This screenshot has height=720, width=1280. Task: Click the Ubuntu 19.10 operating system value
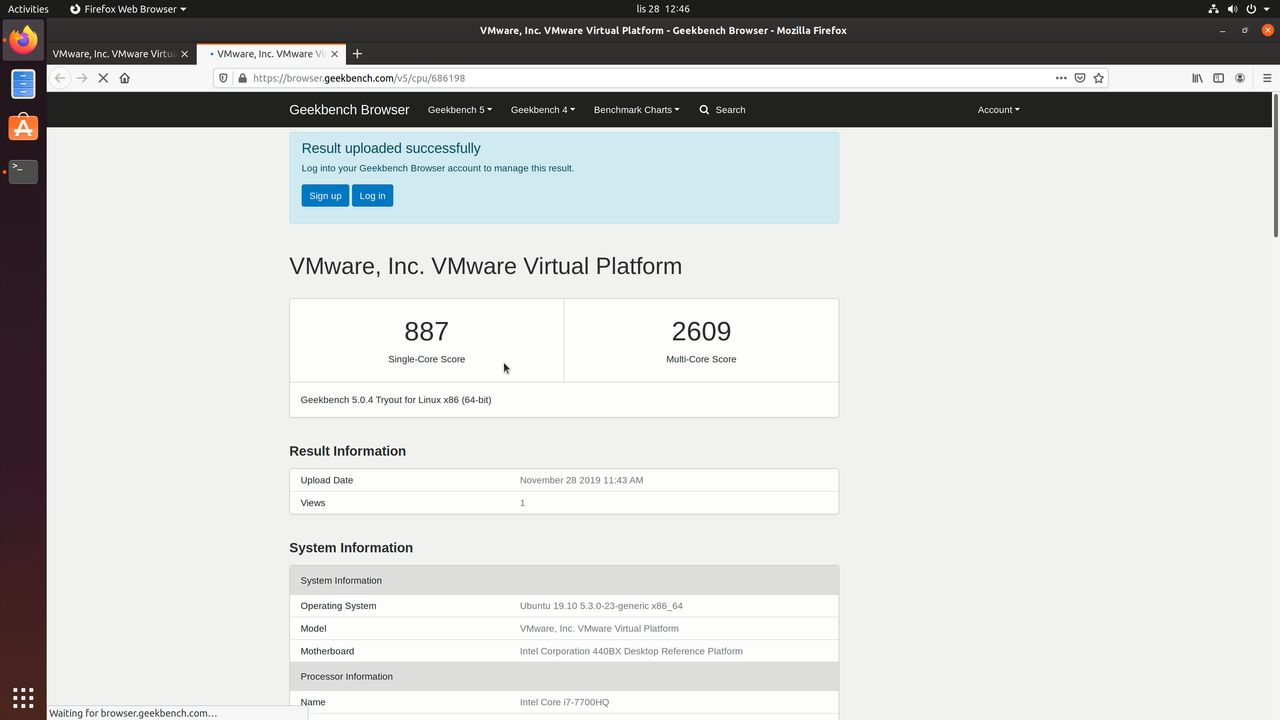pyautogui.click(x=601, y=606)
